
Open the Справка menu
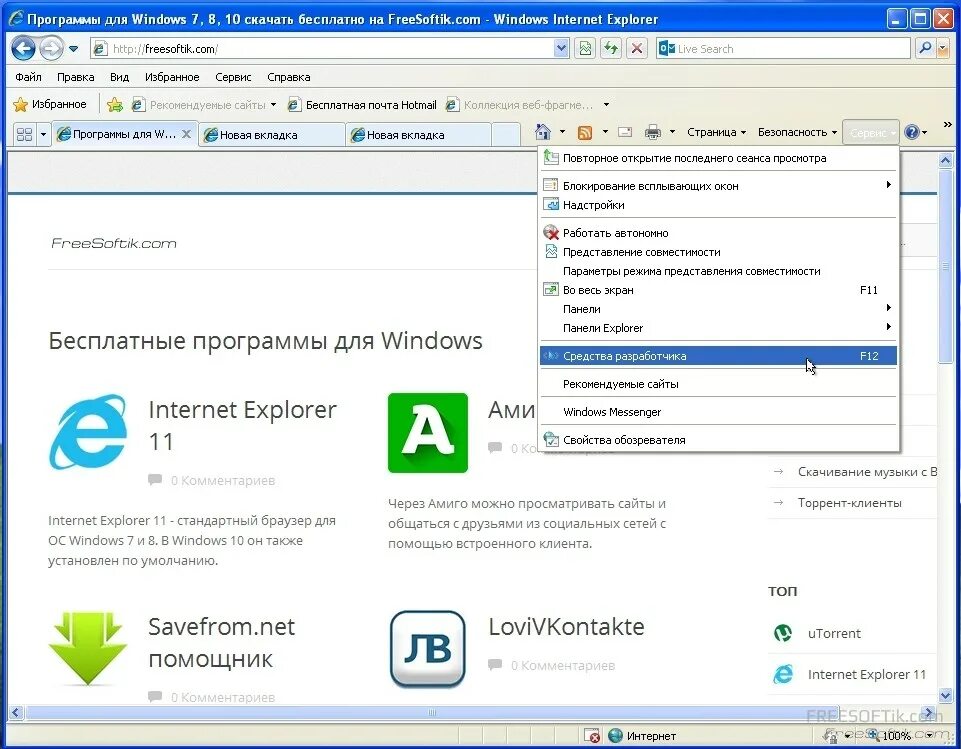[289, 77]
